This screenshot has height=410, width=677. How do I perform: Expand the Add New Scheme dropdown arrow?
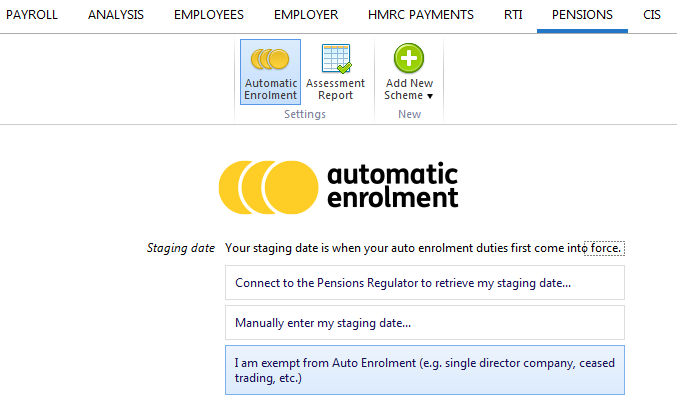coord(430,96)
